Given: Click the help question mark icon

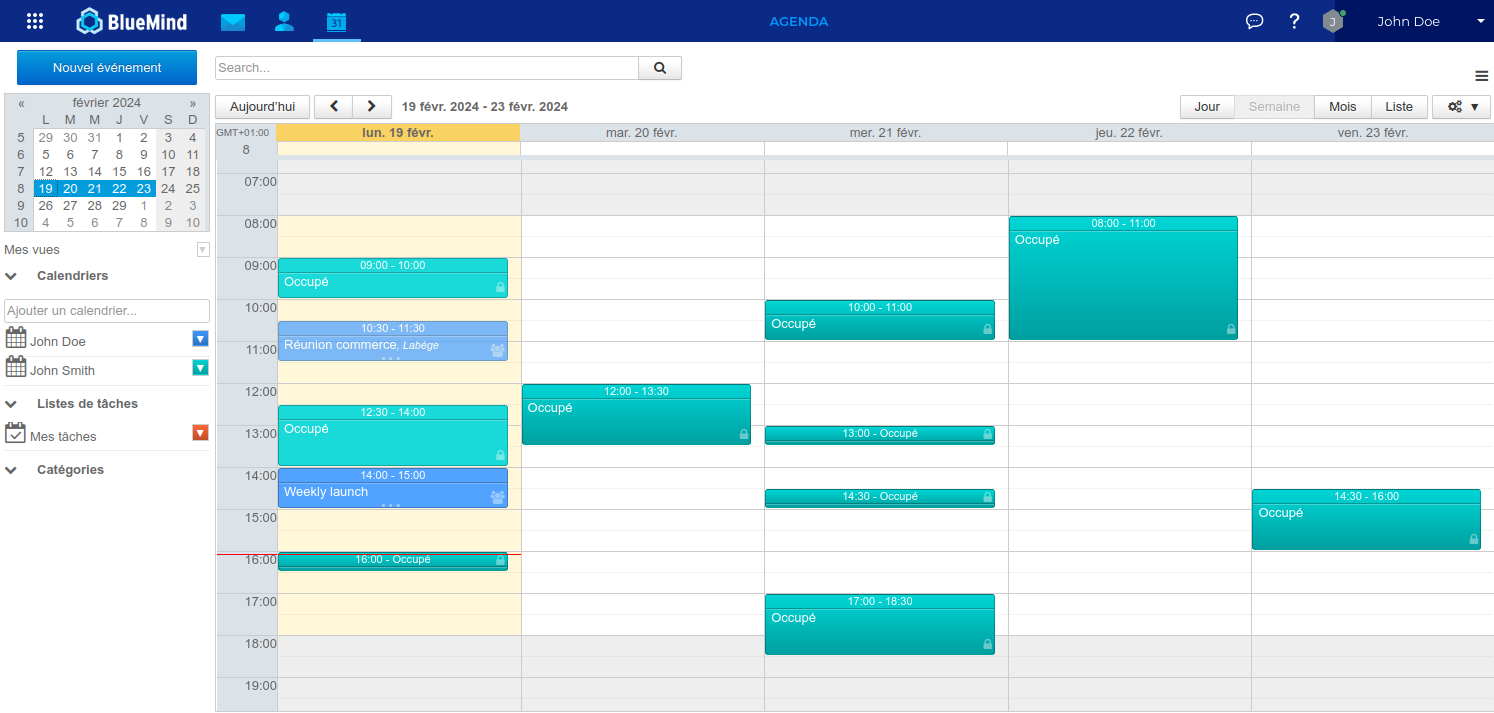Looking at the screenshot, I should (x=1294, y=21).
